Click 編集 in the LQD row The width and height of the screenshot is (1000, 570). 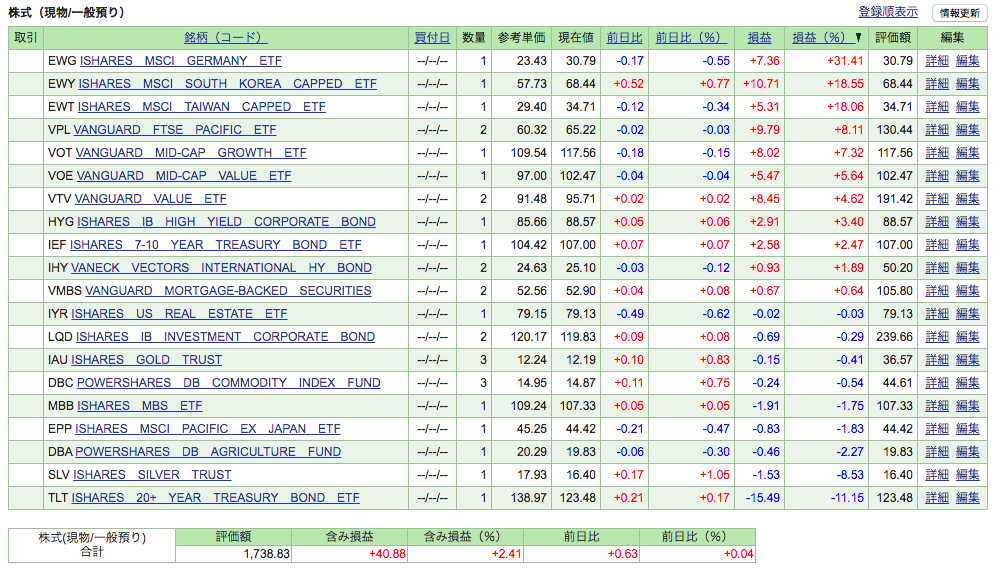[967, 336]
